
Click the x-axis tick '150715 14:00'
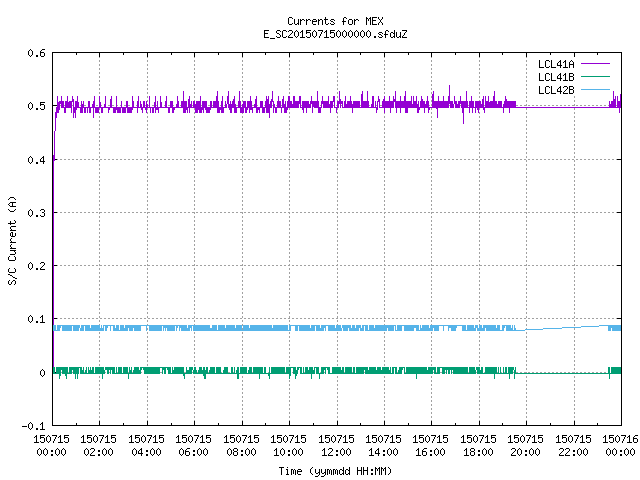point(383,446)
